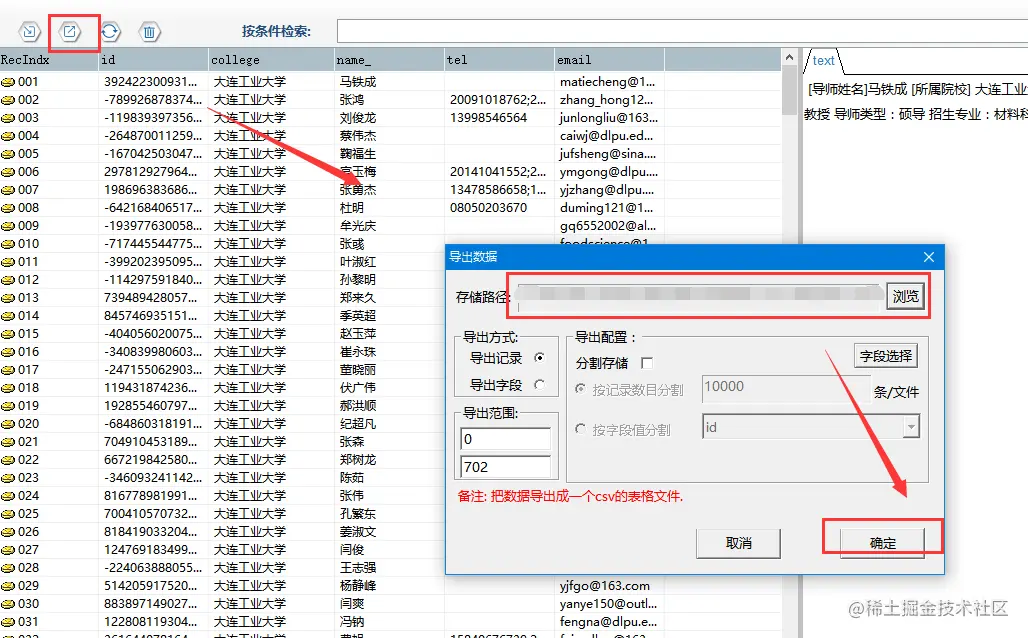Click the 存储路径 path input field
Viewport: 1028px width, 638px height.
(700, 297)
